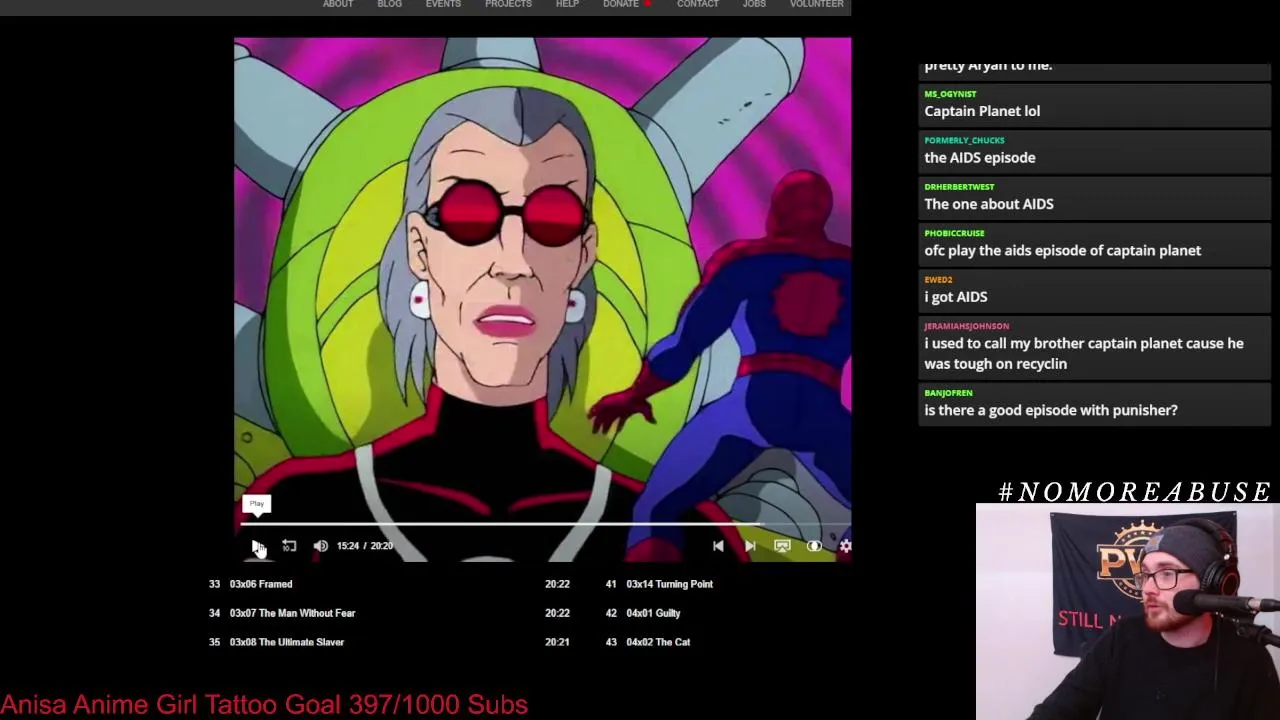The image size is (1280, 720).
Task: Click chat username FORMERLY_CHUCKS
Action: pos(964,141)
